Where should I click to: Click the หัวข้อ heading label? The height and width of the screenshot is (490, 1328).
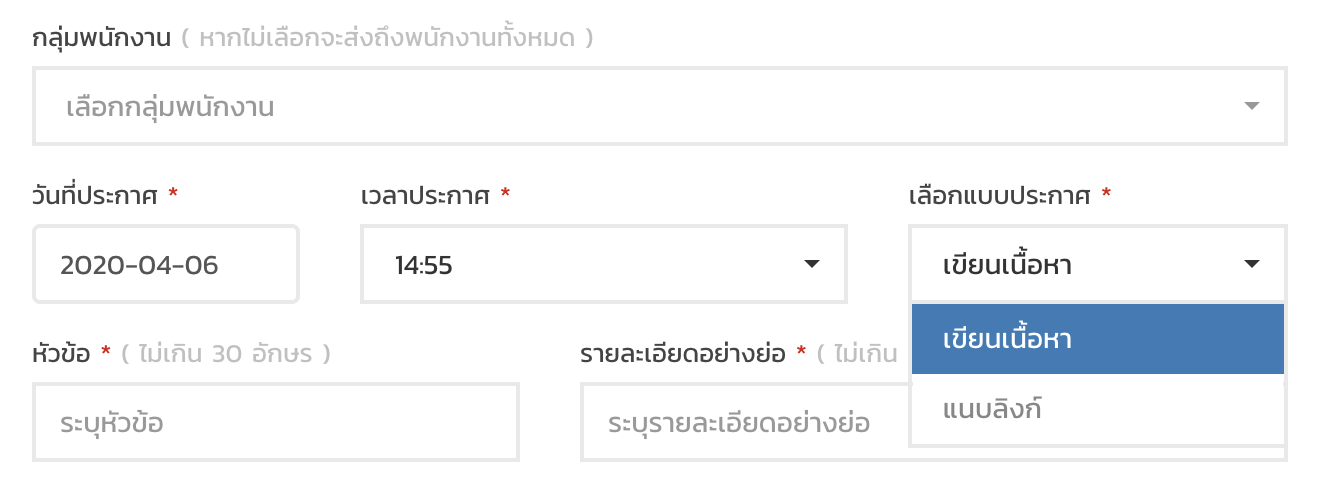pyautogui.click(x=61, y=354)
